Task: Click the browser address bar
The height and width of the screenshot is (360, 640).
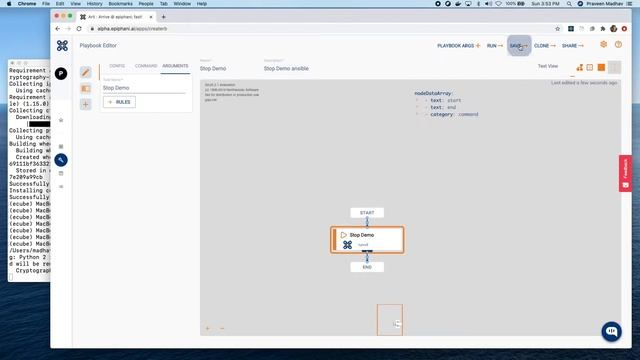Action: 318,29
